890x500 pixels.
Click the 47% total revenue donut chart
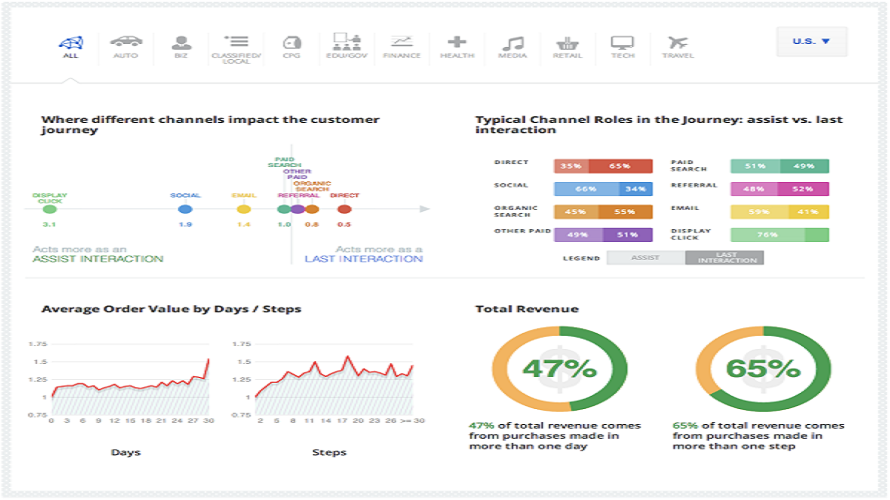click(560, 369)
